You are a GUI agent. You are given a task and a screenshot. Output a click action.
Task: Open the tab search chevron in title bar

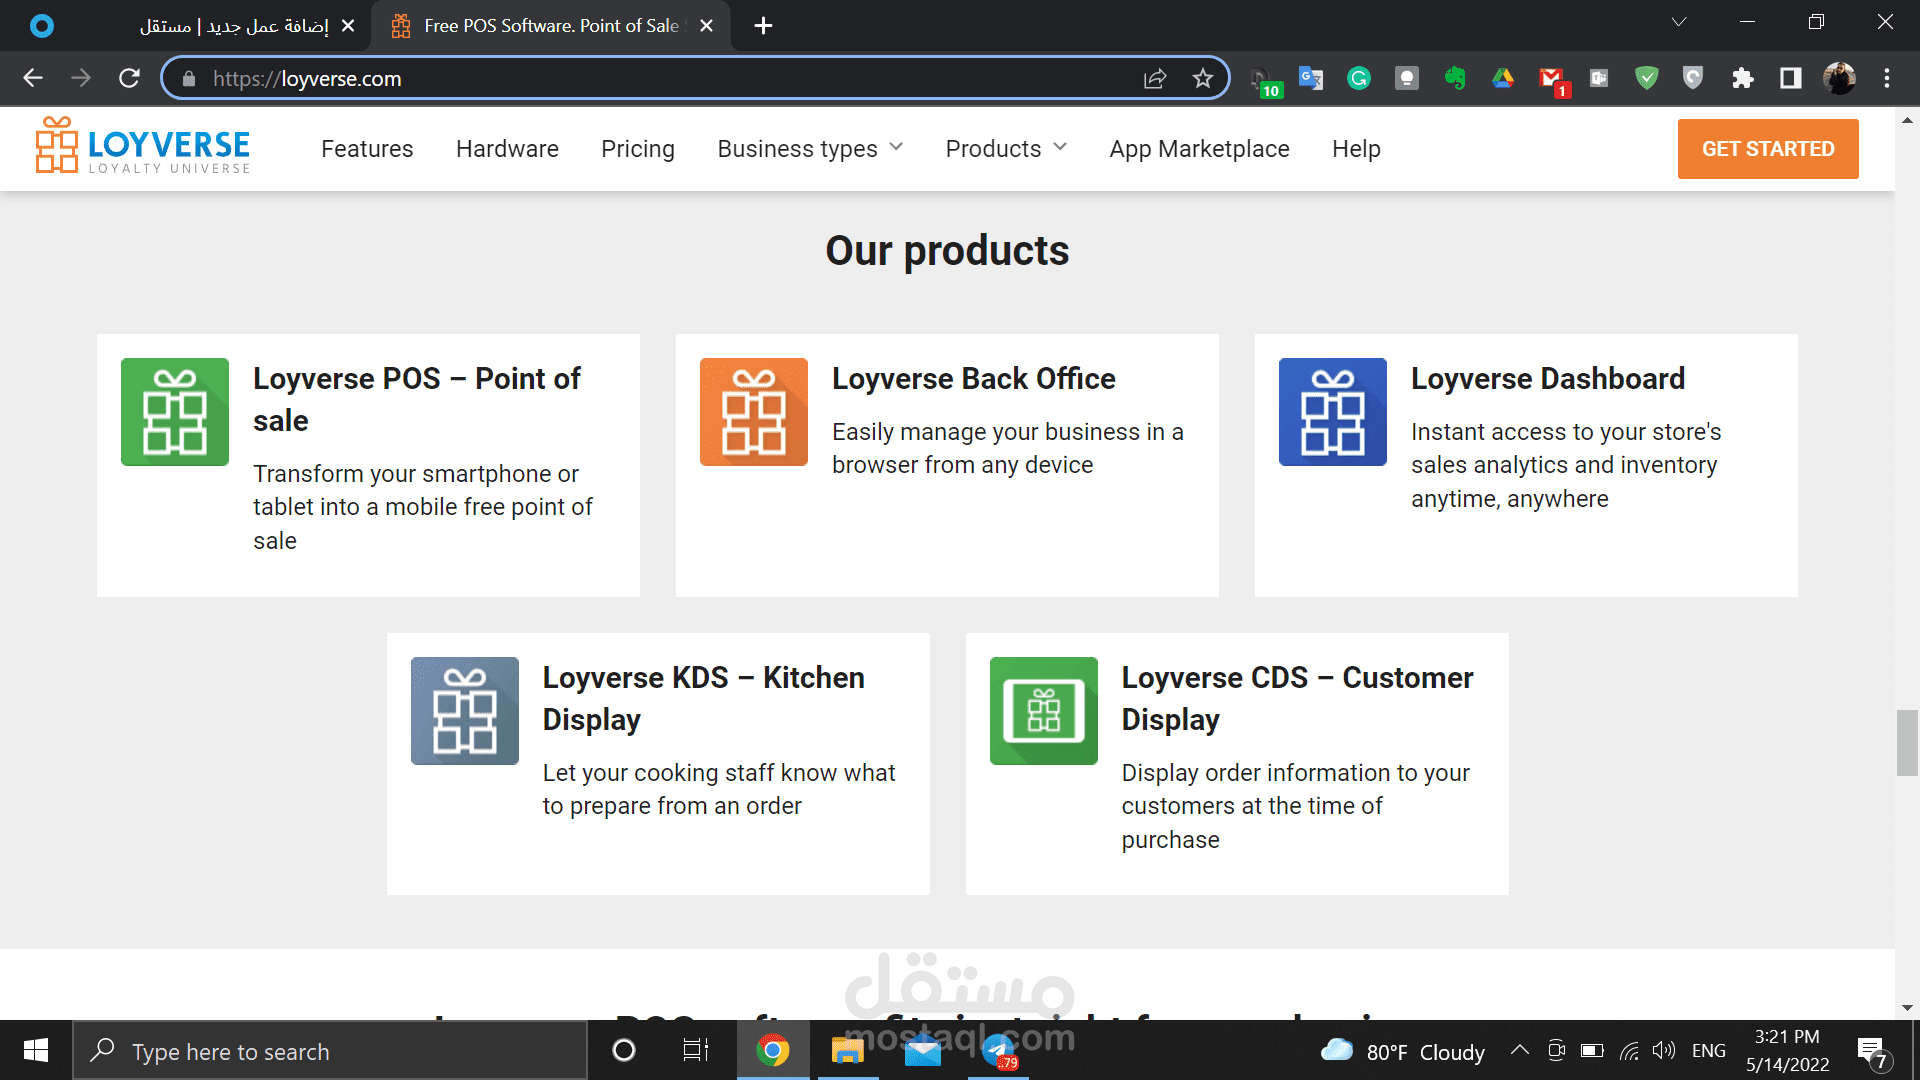coord(1679,22)
